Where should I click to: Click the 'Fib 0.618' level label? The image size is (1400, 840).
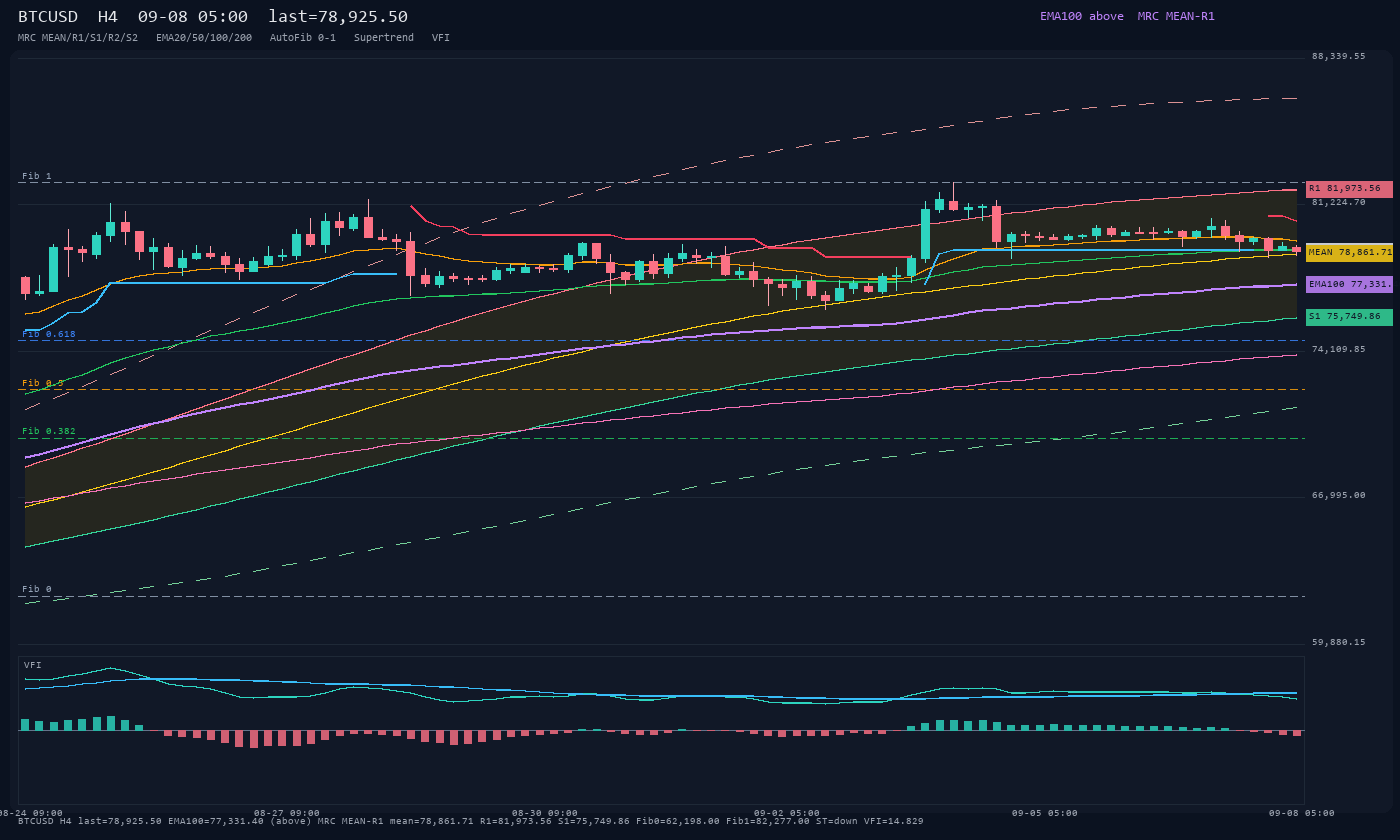(x=49, y=334)
